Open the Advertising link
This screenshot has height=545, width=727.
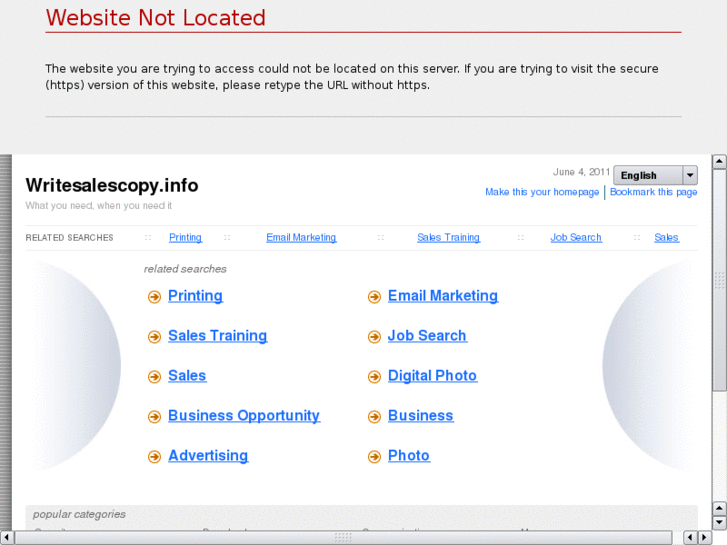208,455
